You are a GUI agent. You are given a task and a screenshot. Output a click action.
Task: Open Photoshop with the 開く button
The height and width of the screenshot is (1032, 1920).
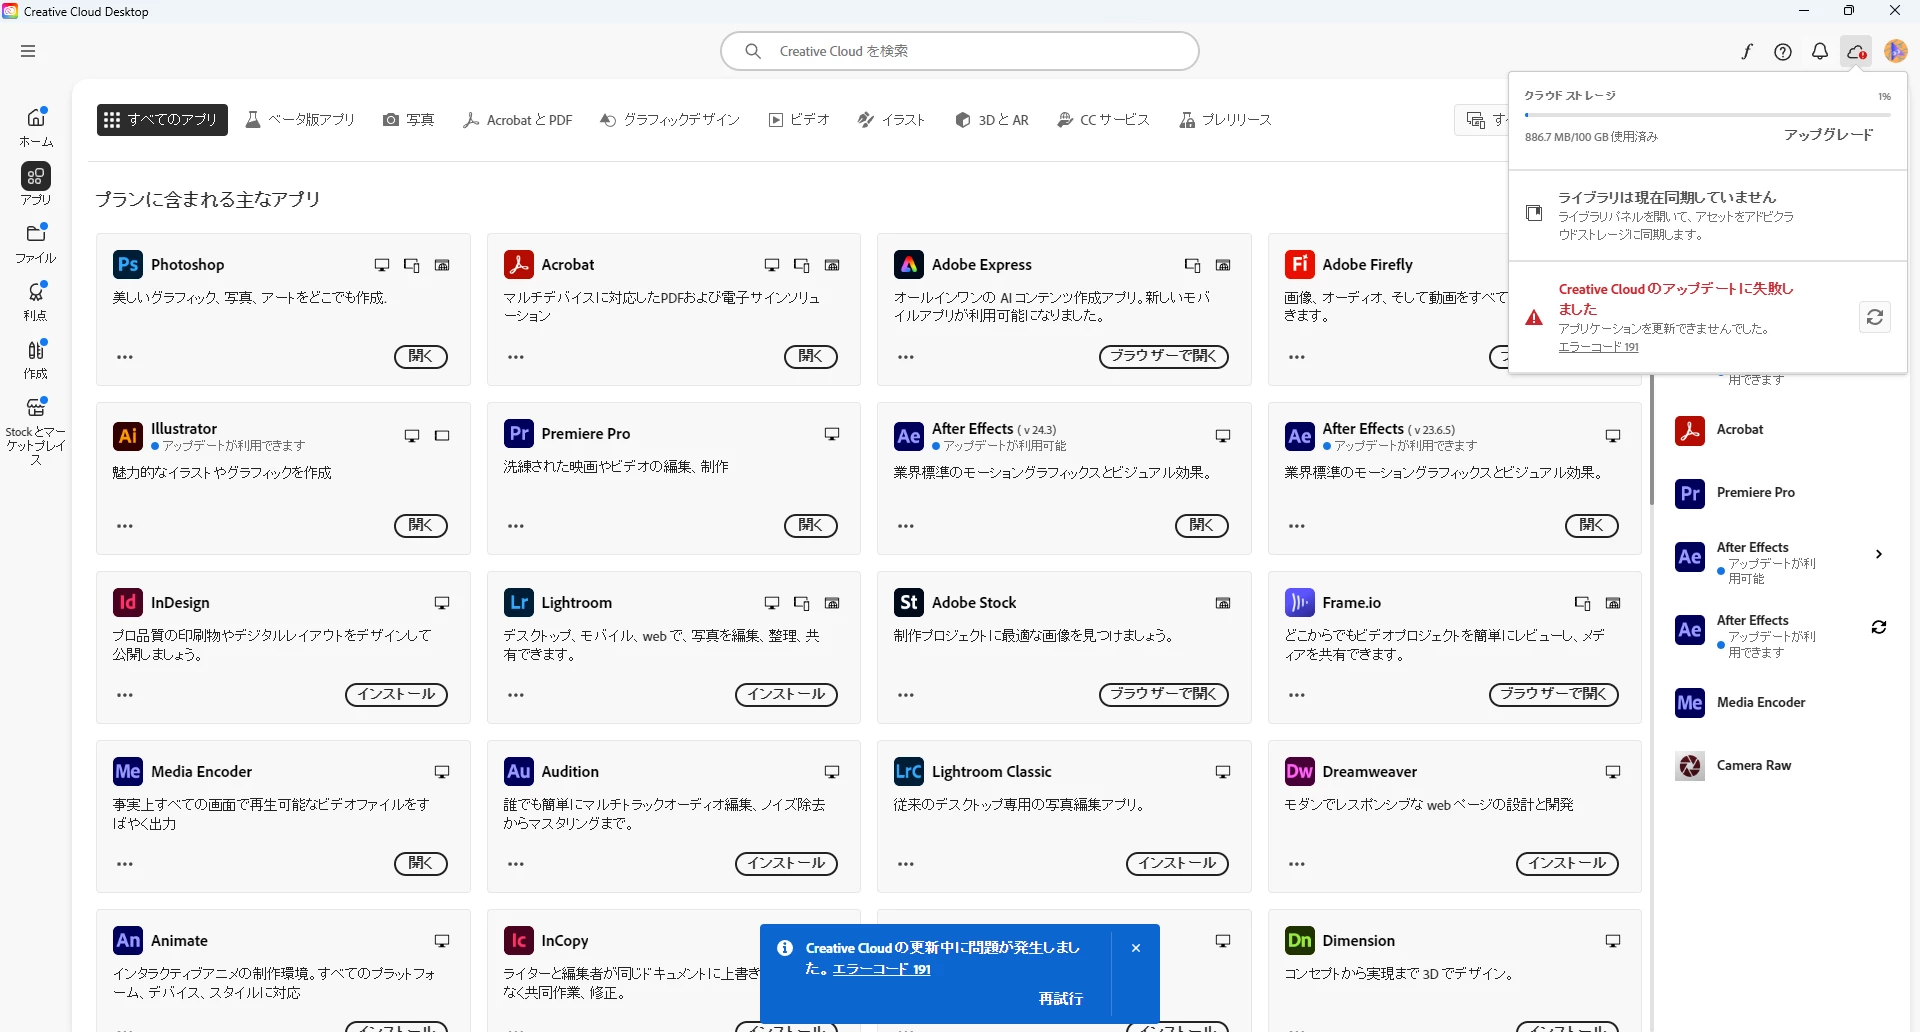click(421, 357)
